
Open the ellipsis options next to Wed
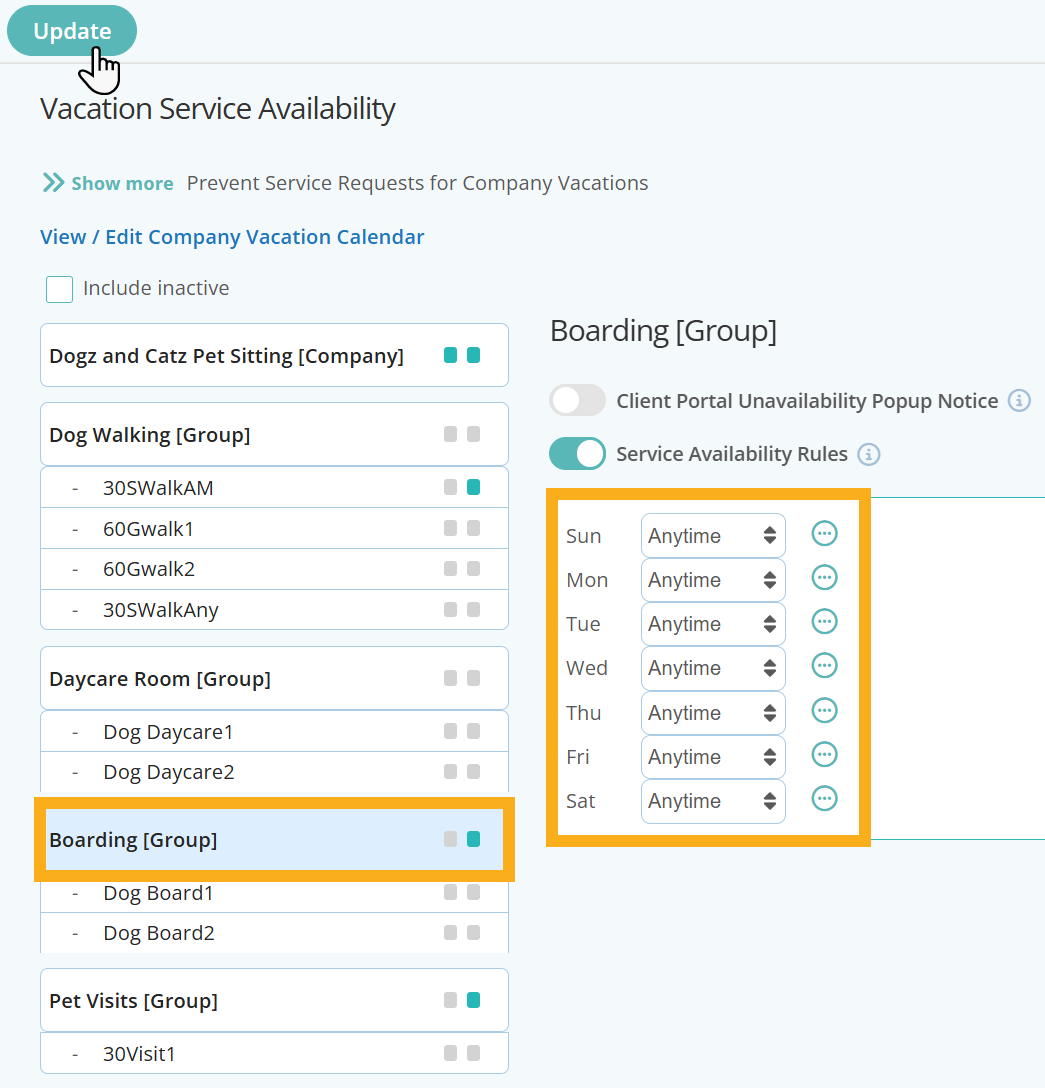[x=824, y=666]
